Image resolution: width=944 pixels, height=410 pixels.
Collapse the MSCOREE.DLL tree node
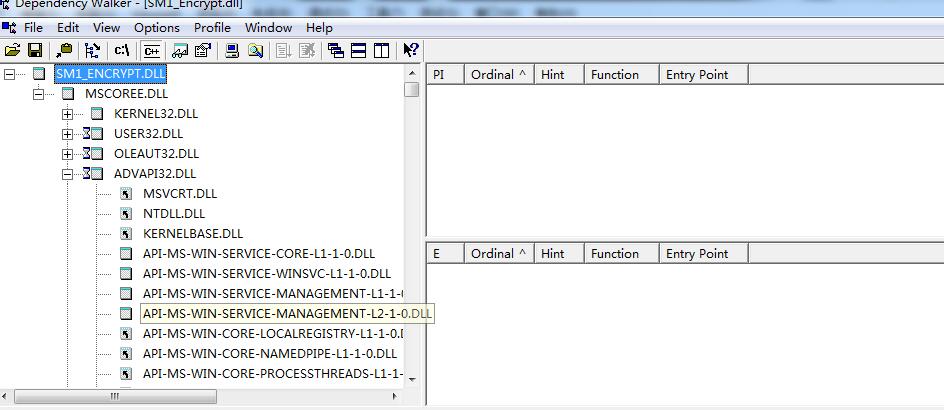[39, 93]
